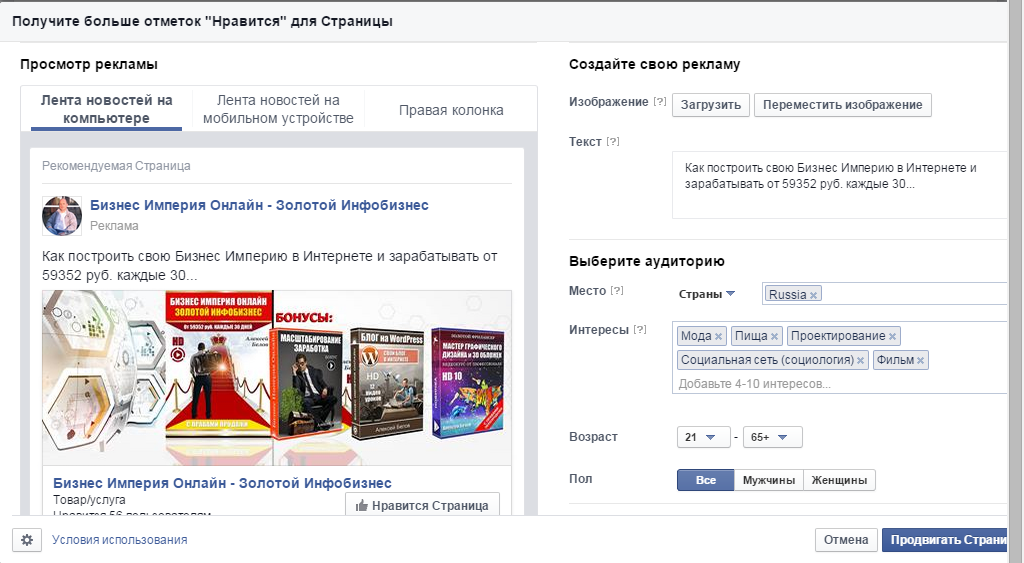Remove the Социальная сеть interest tag

click(x=860, y=361)
